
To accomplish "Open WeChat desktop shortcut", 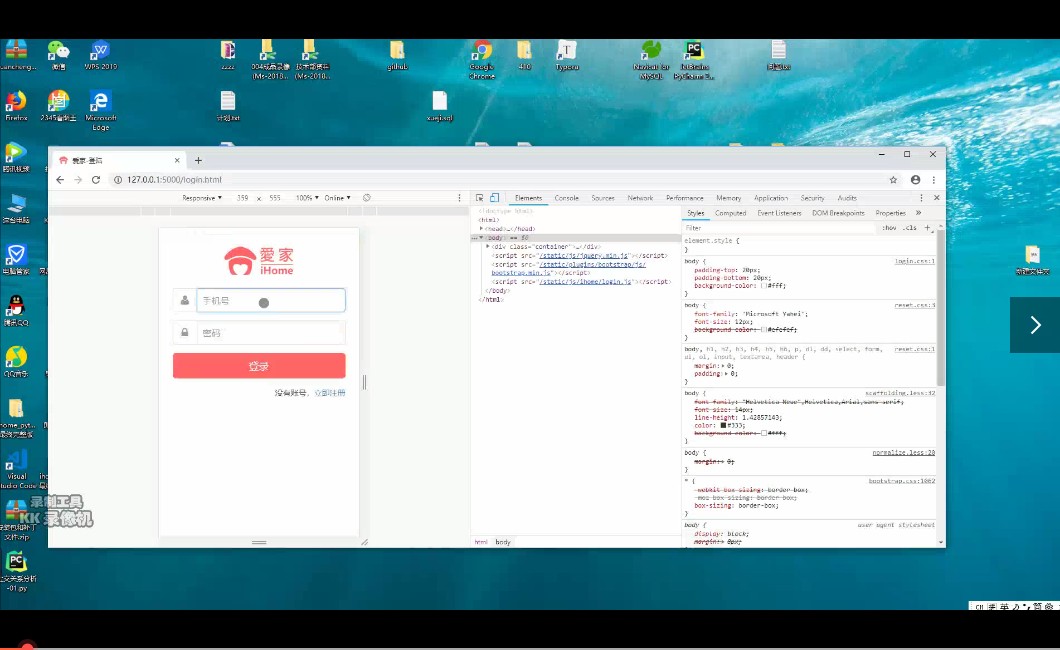I will tap(59, 55).
